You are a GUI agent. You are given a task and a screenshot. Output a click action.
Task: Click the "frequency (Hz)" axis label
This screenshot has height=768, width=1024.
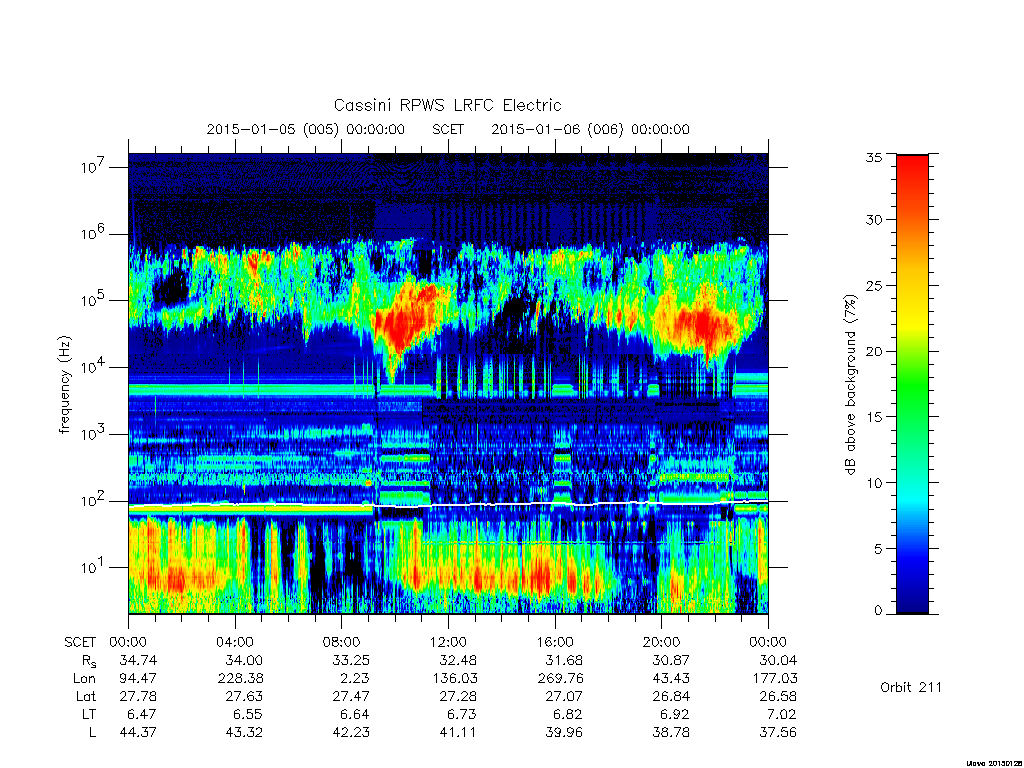click(x=64, y=385)
